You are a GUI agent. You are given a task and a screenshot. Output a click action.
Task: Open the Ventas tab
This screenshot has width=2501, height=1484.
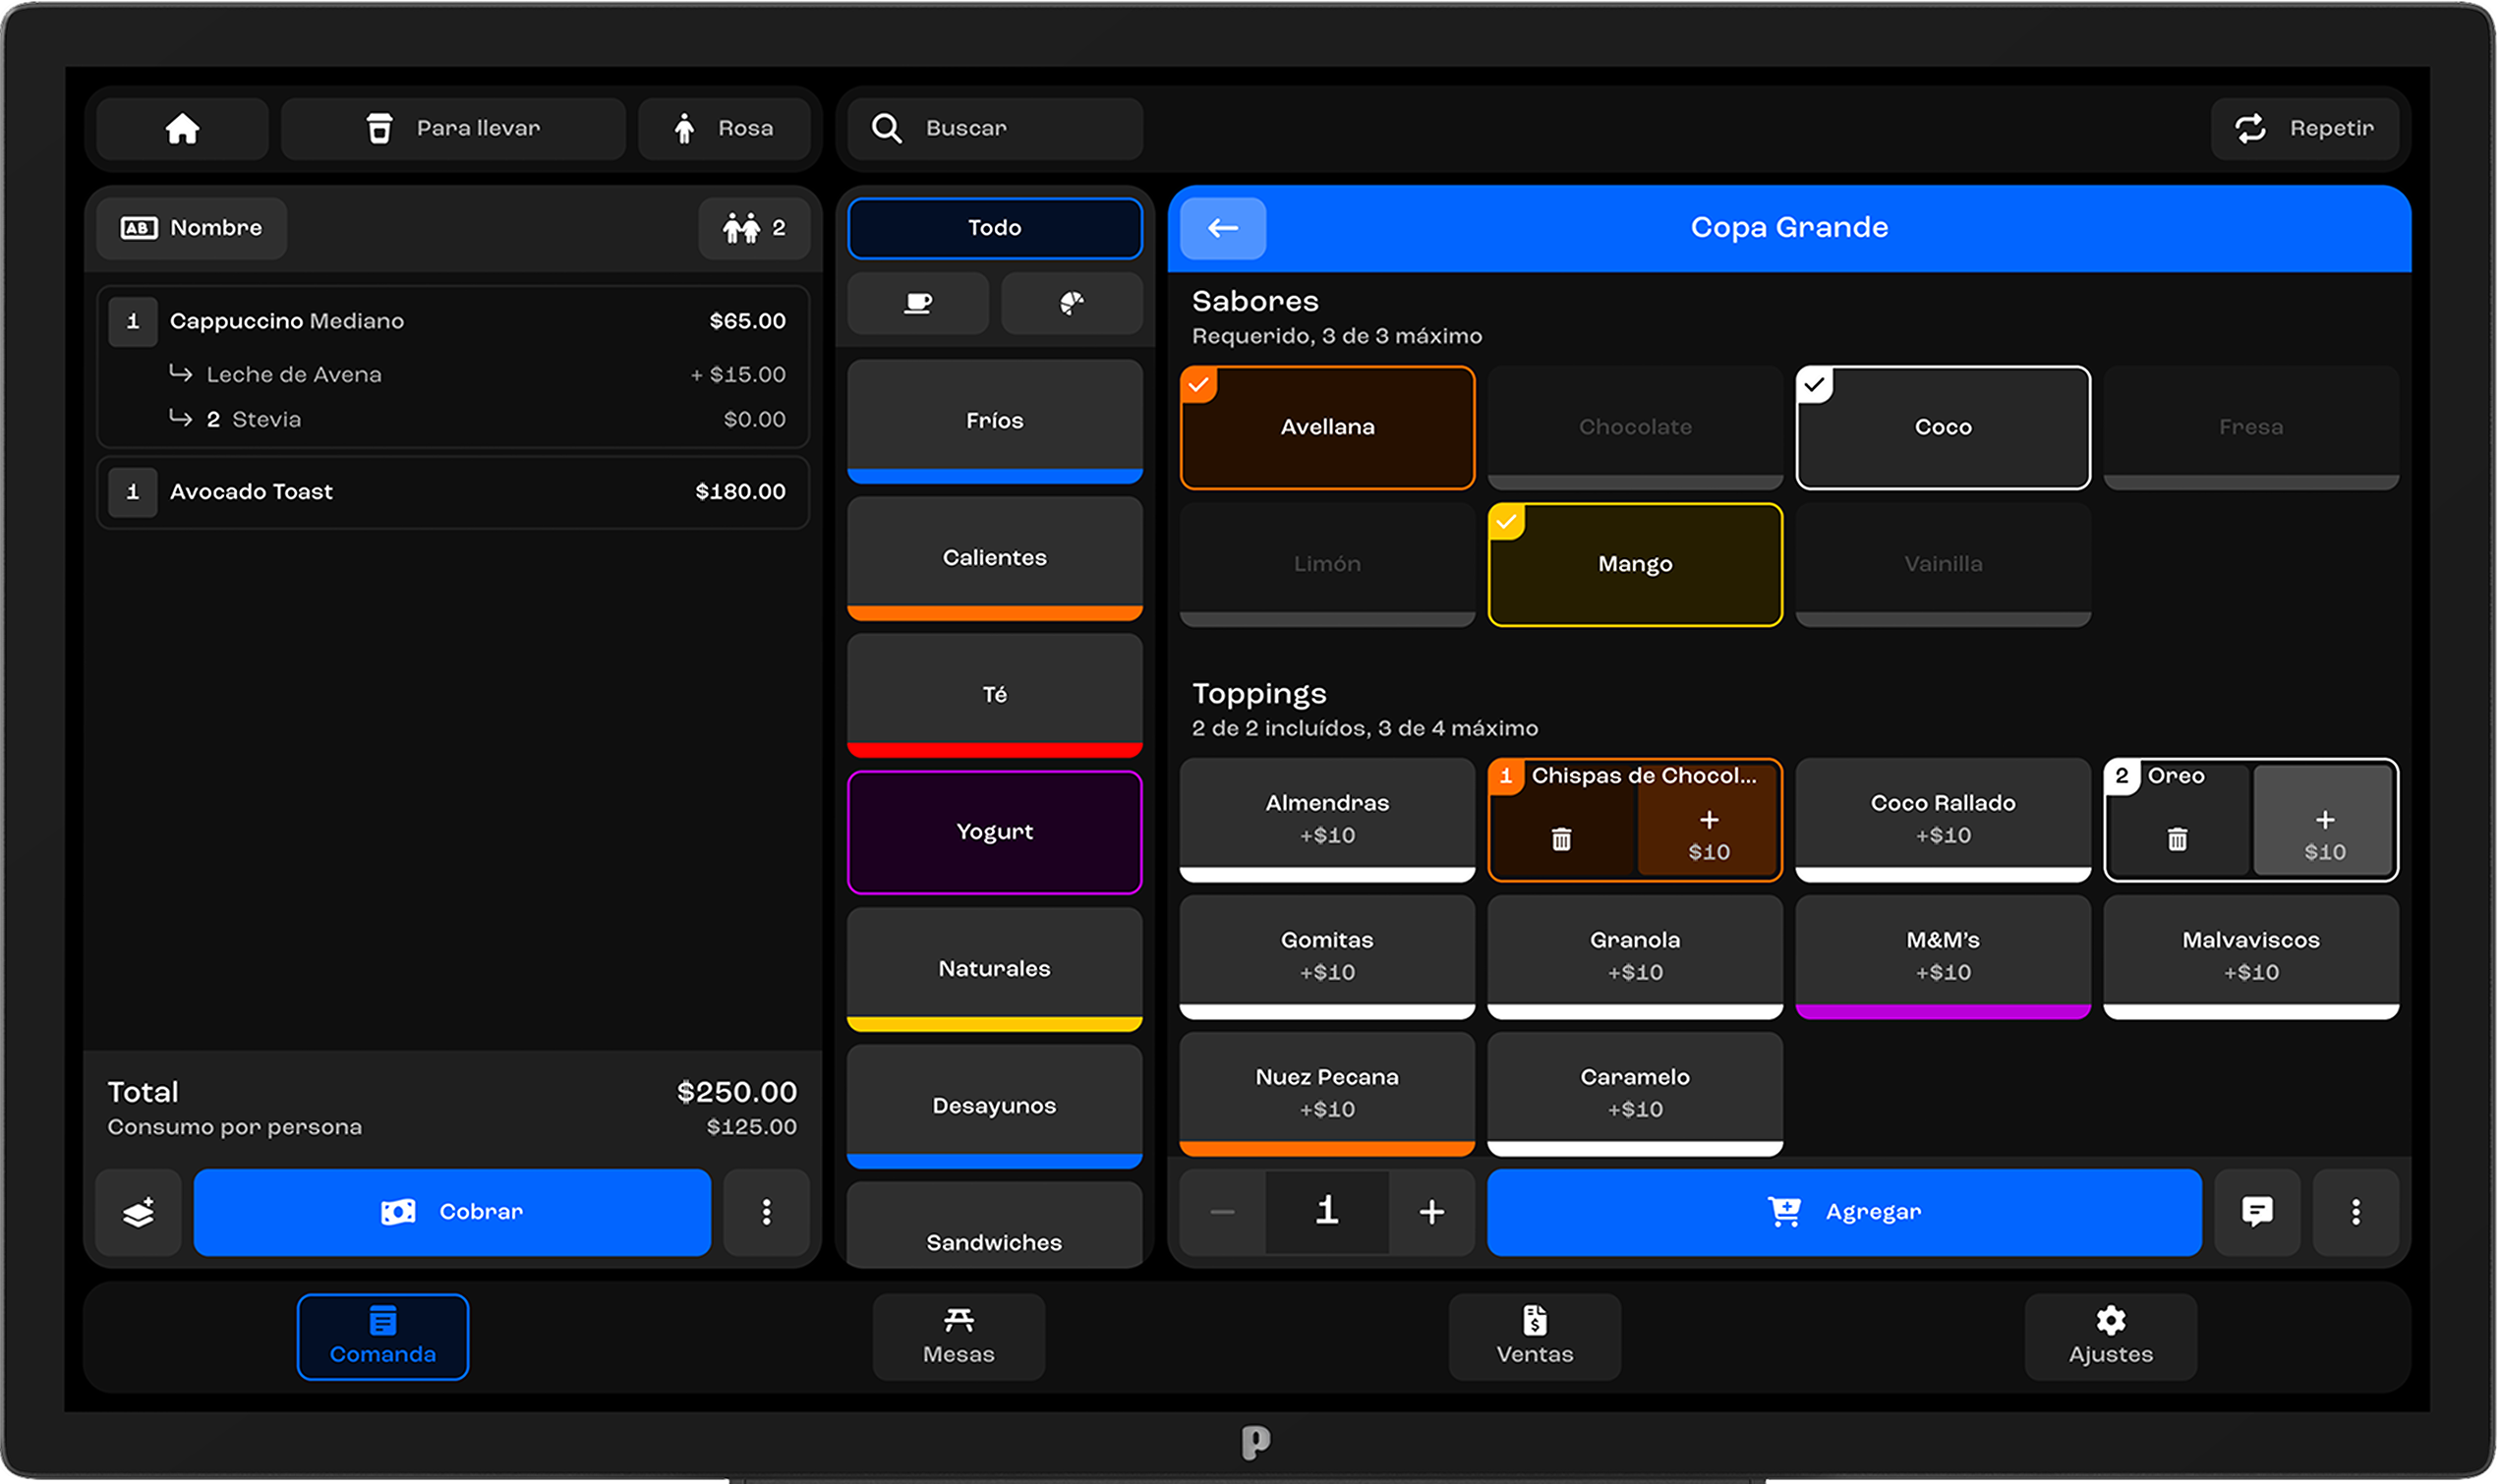[x=1534, y=1336]
